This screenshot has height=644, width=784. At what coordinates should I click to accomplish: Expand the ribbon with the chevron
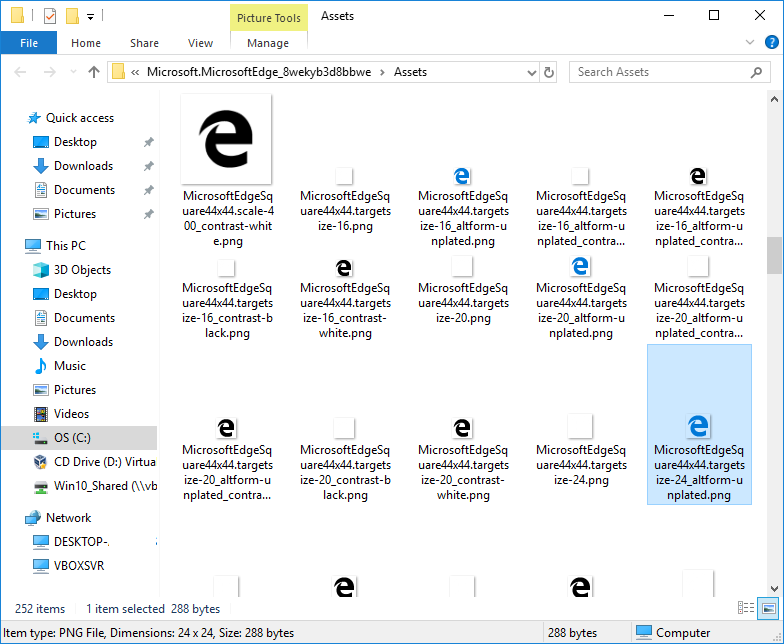click(x=750, y=42)
